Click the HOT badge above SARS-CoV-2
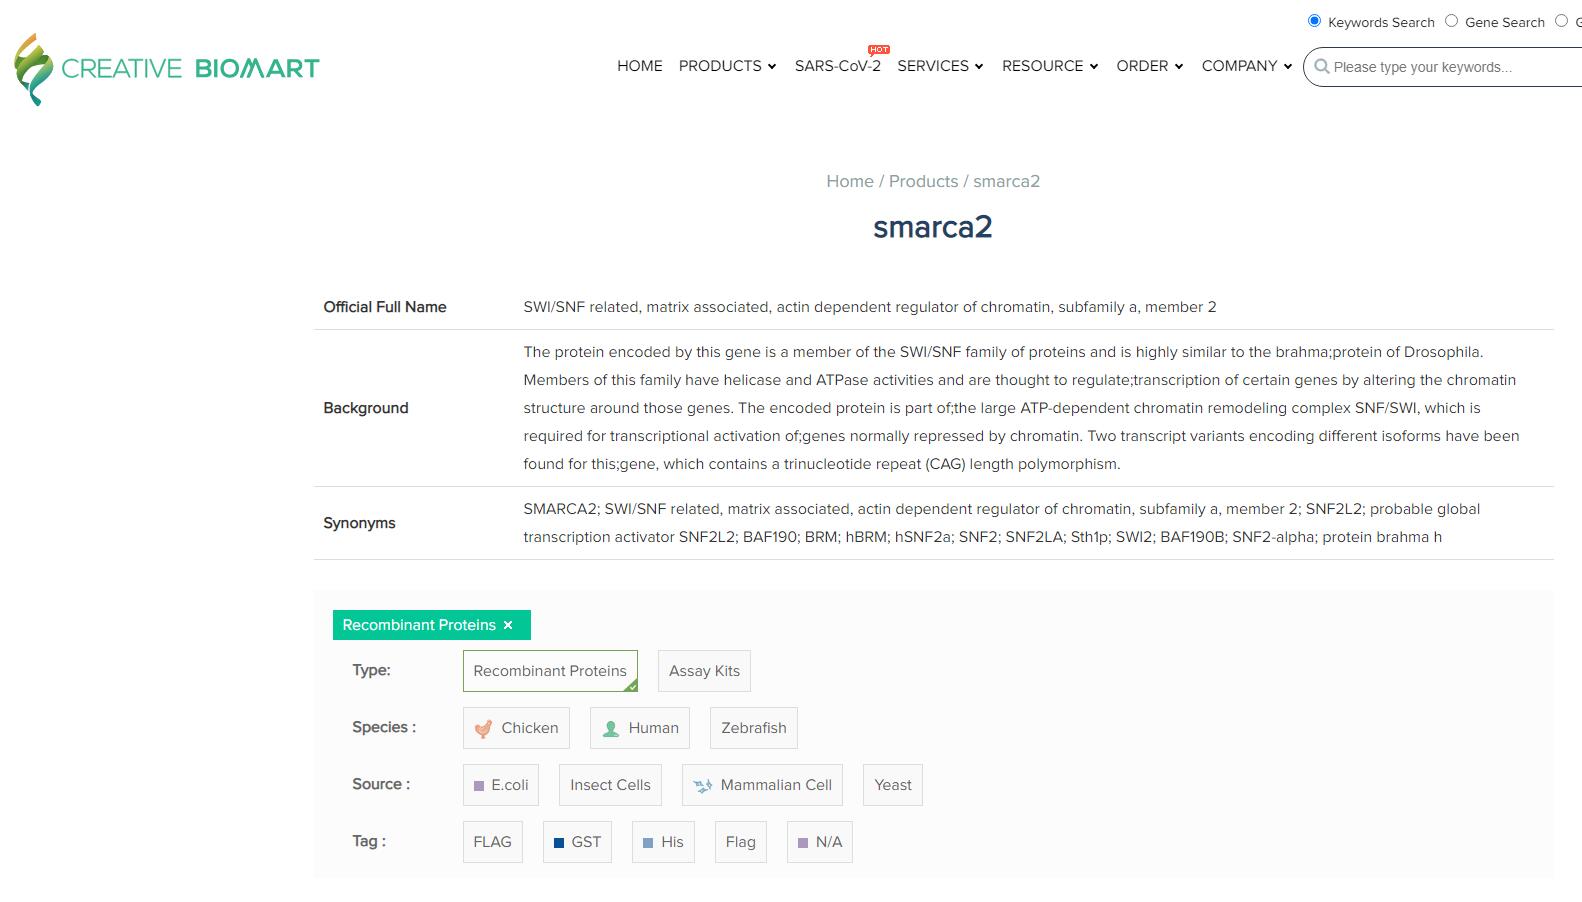The width and height of the screenshot is (1582, 902). (879, 49)
